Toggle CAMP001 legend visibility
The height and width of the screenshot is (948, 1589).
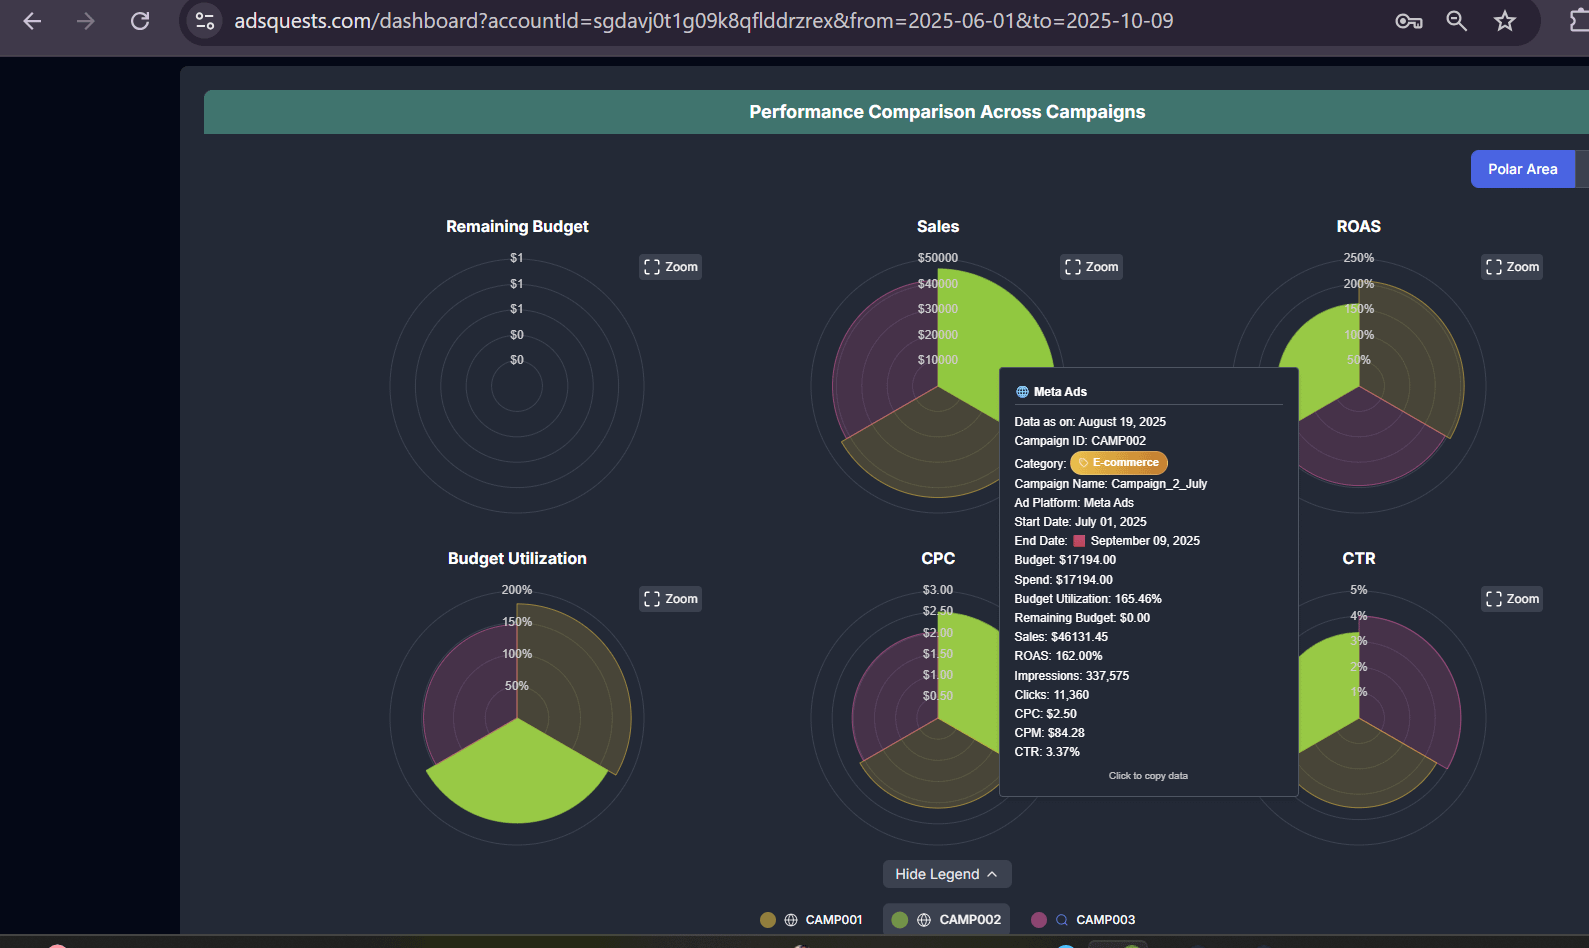811,920
